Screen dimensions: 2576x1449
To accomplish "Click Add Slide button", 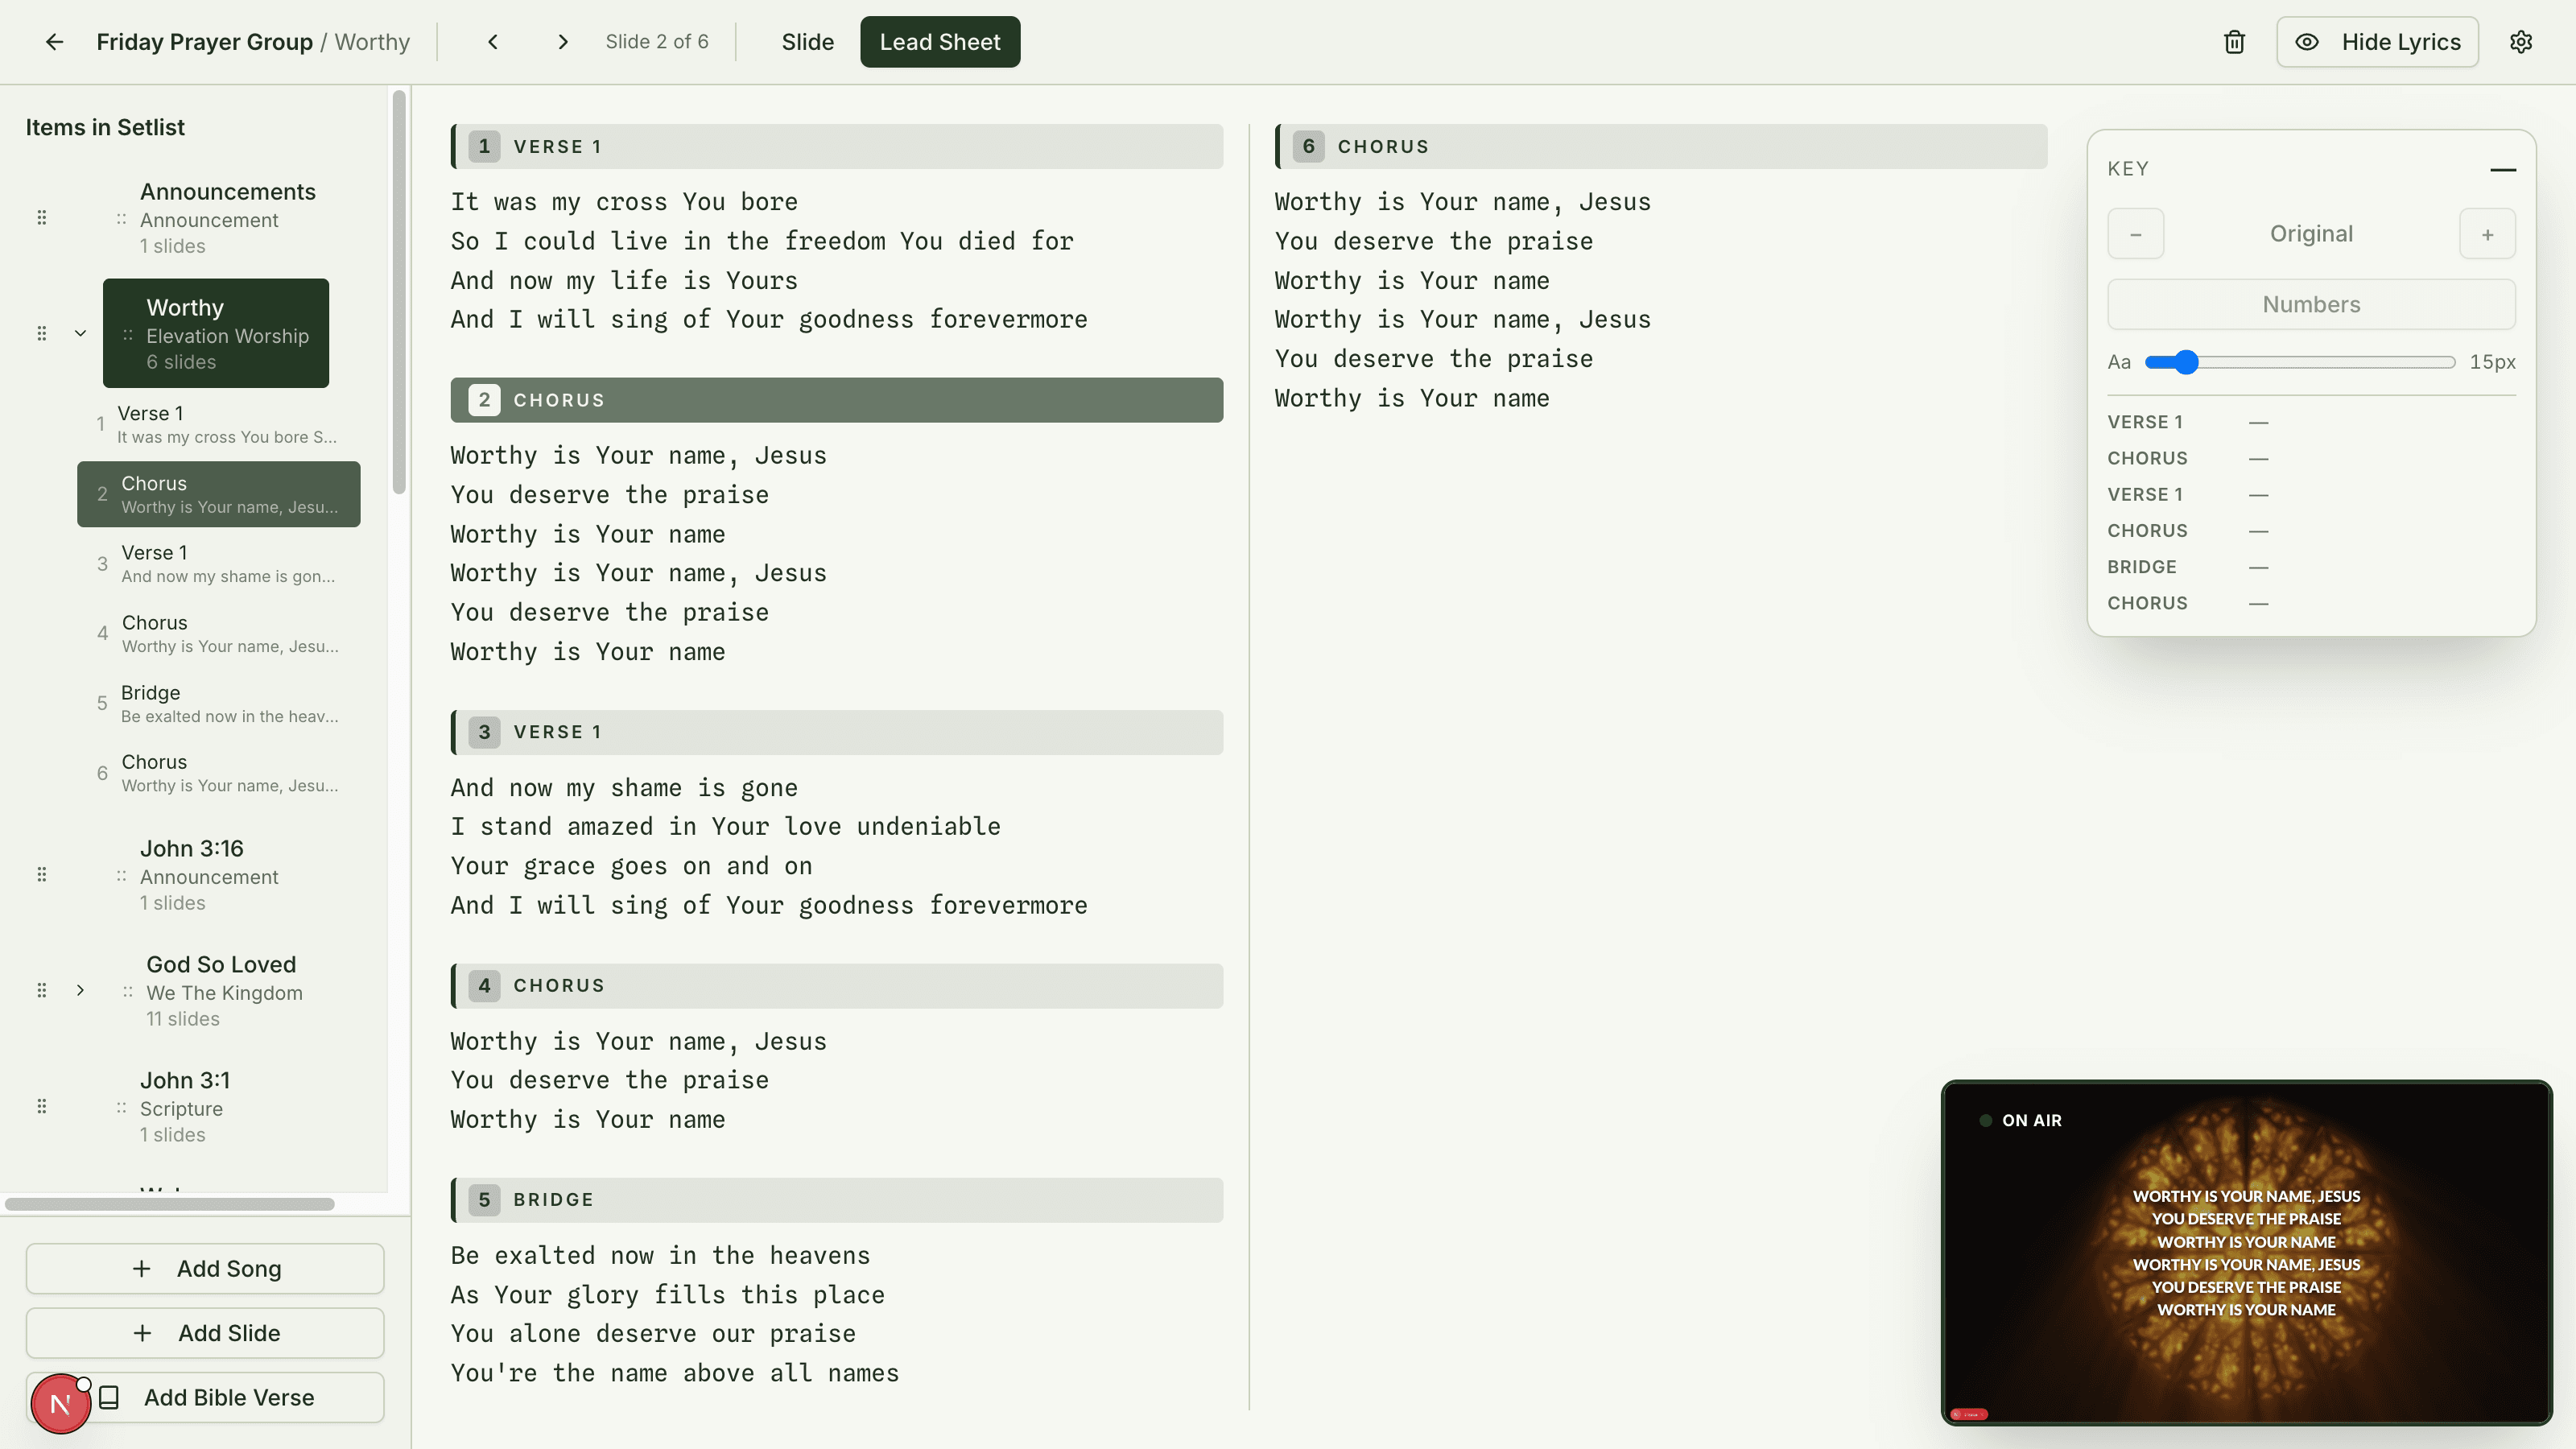I will coord(205,1333).
